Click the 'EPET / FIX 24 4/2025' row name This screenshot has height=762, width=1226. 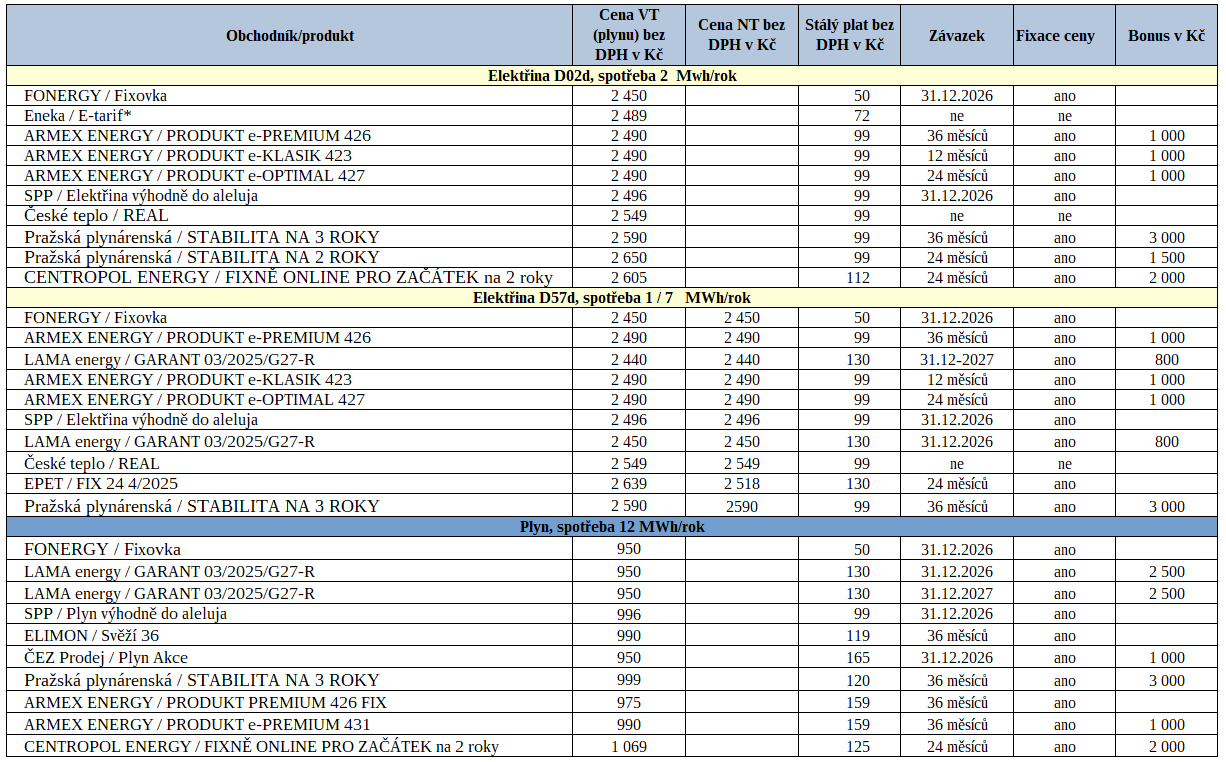click(101, 484)
